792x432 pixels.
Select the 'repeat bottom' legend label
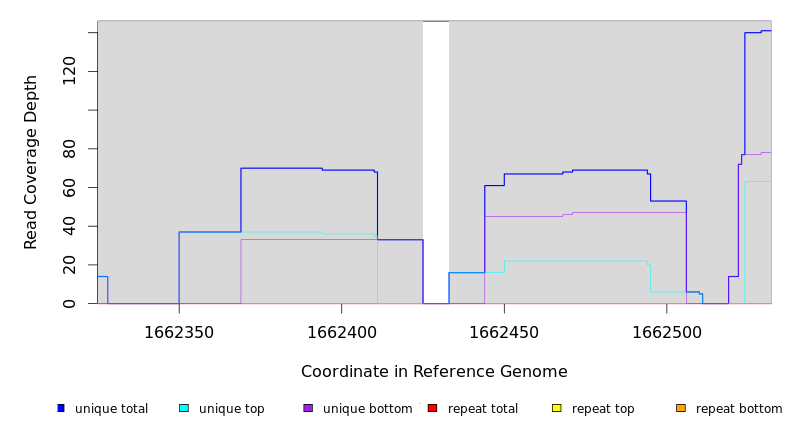(739, 409)
